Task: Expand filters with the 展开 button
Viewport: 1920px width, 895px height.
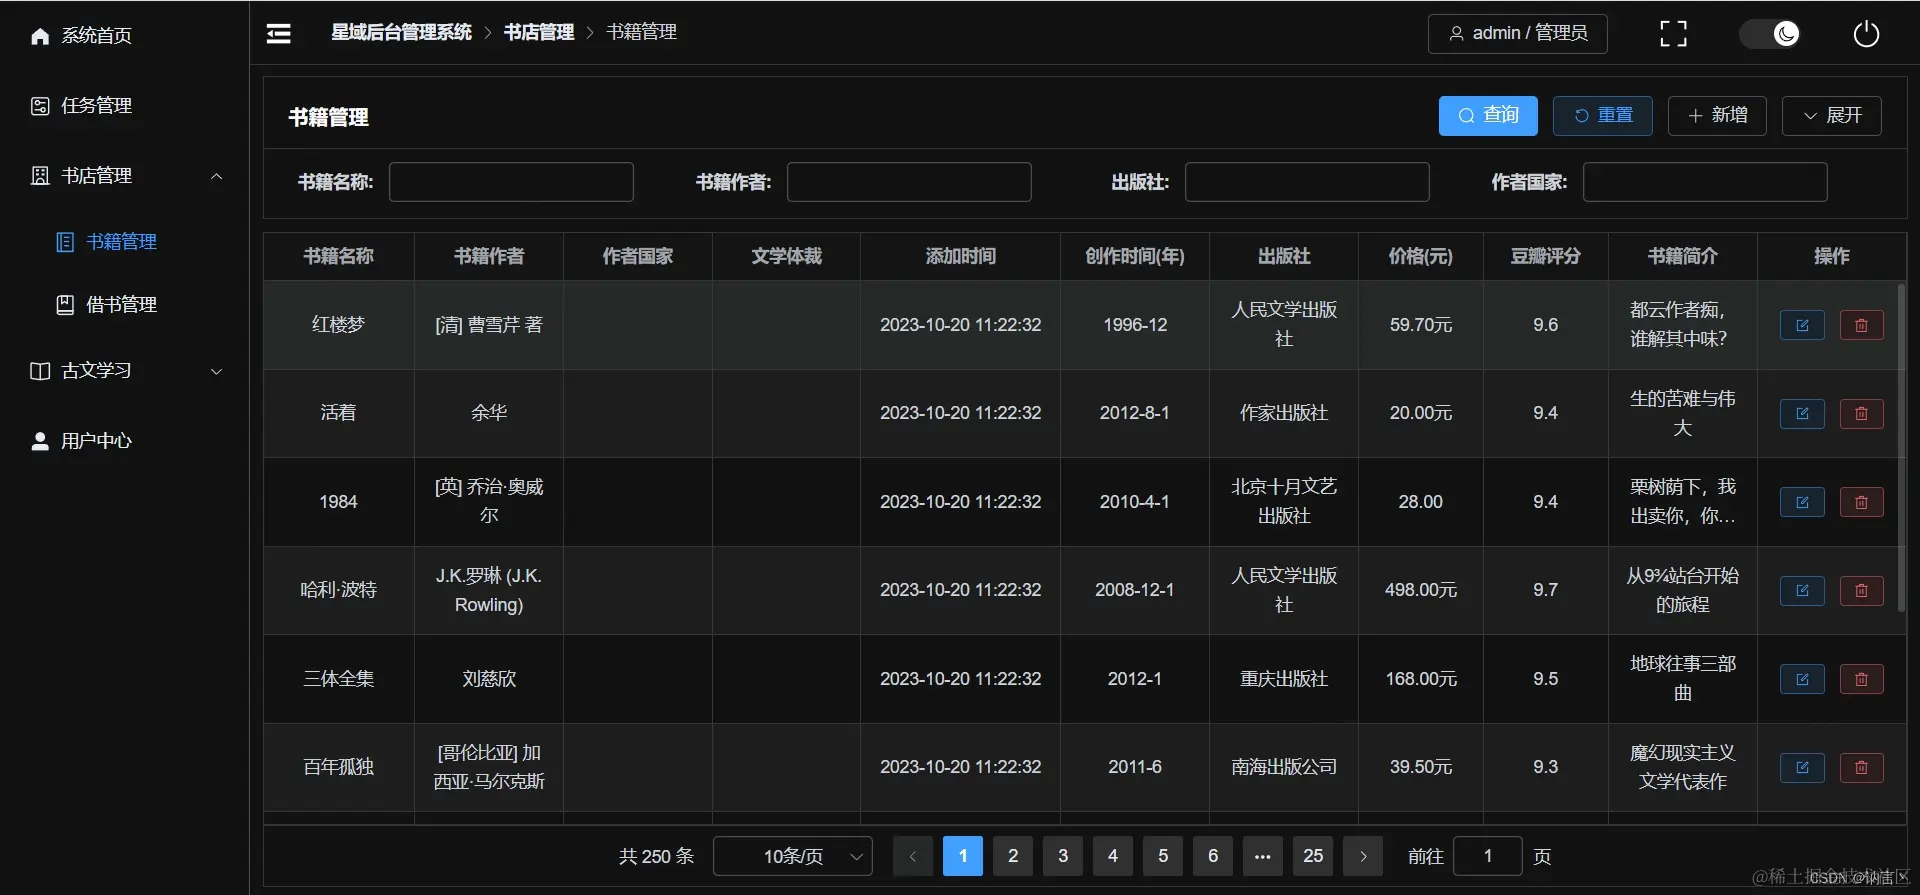Action: pos(1832,116)
